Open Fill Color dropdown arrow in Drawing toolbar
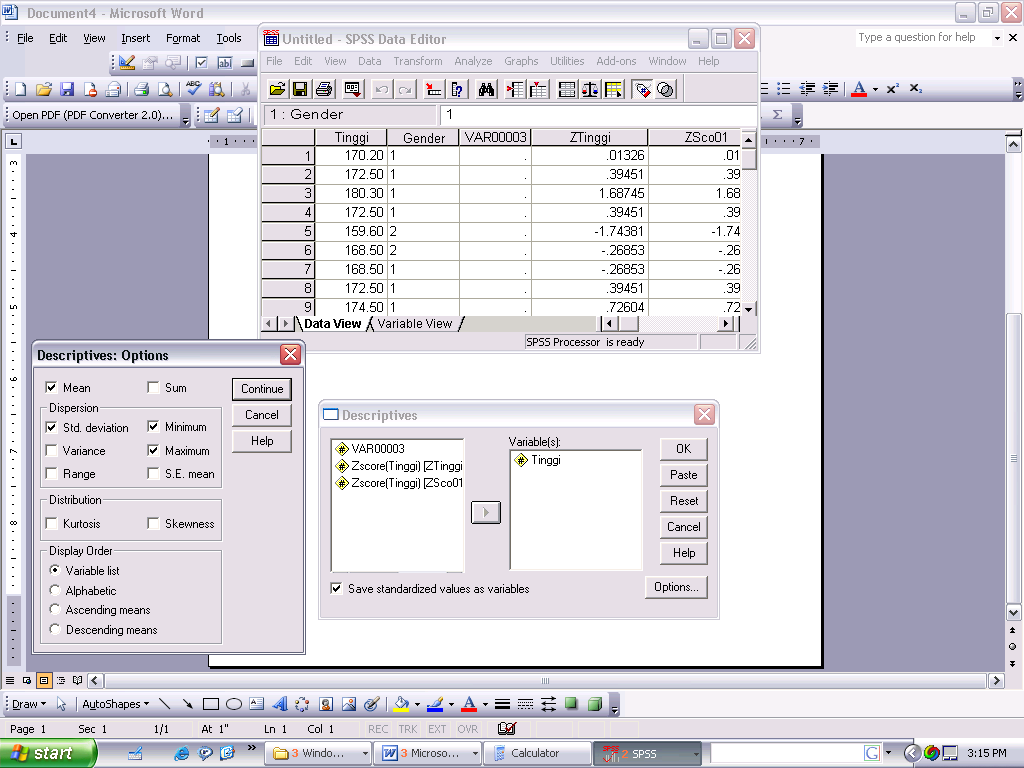 pyautogui.click(x=417, y=704)
